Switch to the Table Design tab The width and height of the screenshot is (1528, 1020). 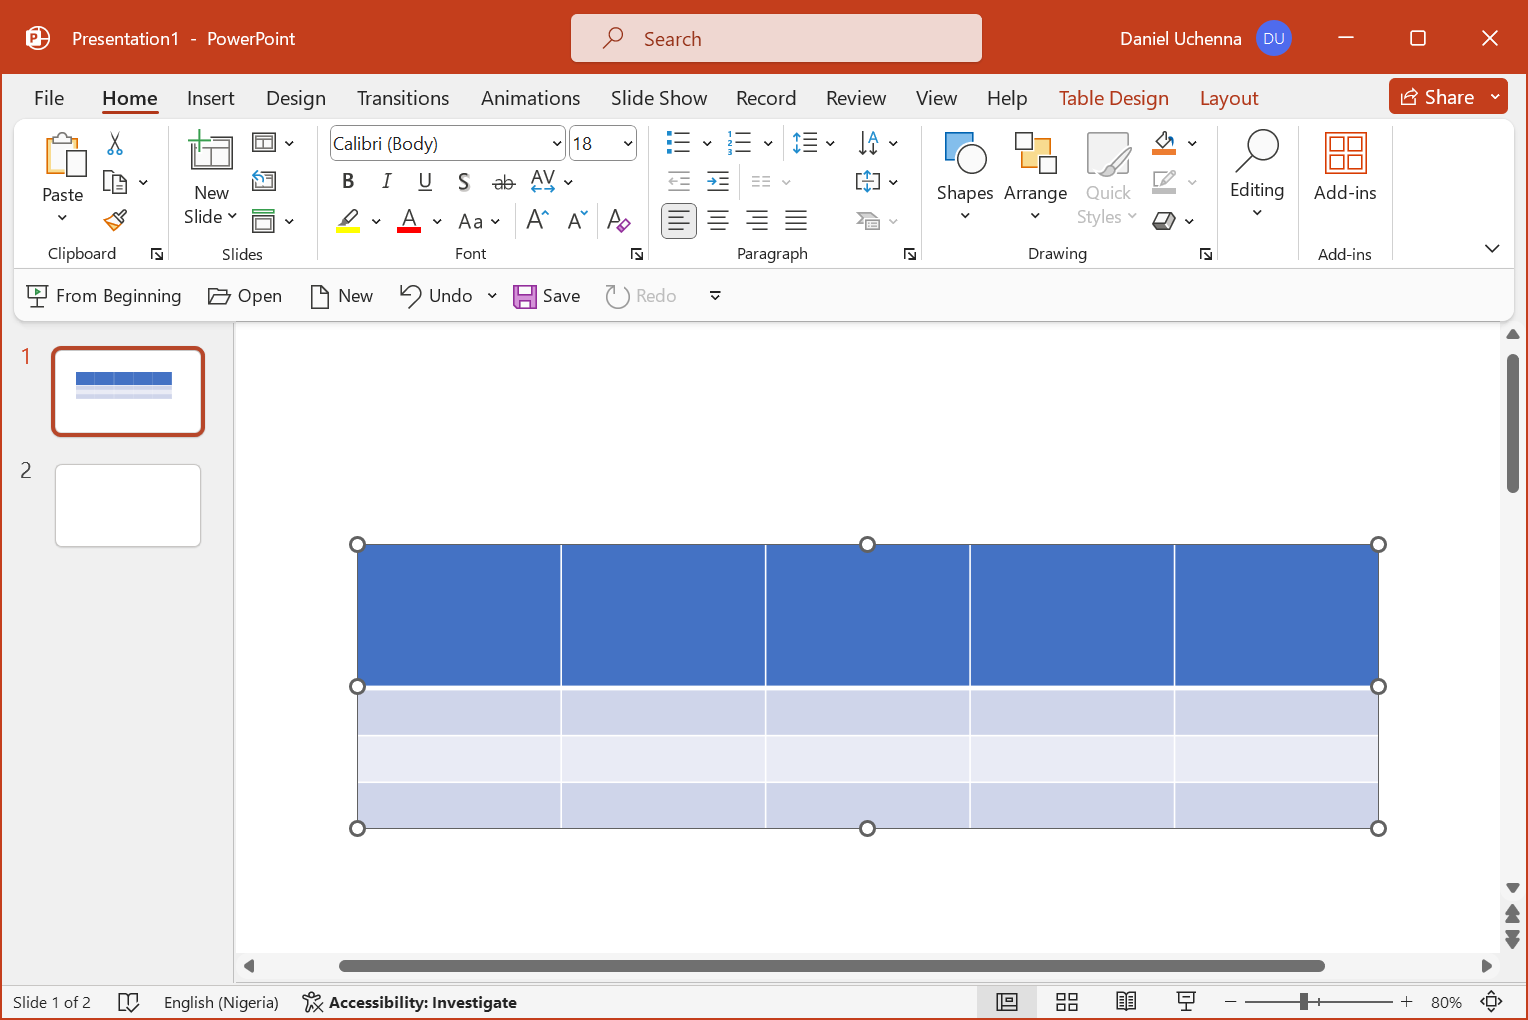(1113, 98)
